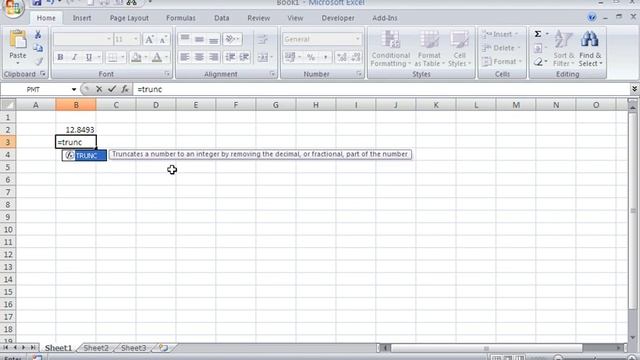Viewport: 640px width, 360px height.
Task: Open the General number format dropdown
Action: coord(358,39)
